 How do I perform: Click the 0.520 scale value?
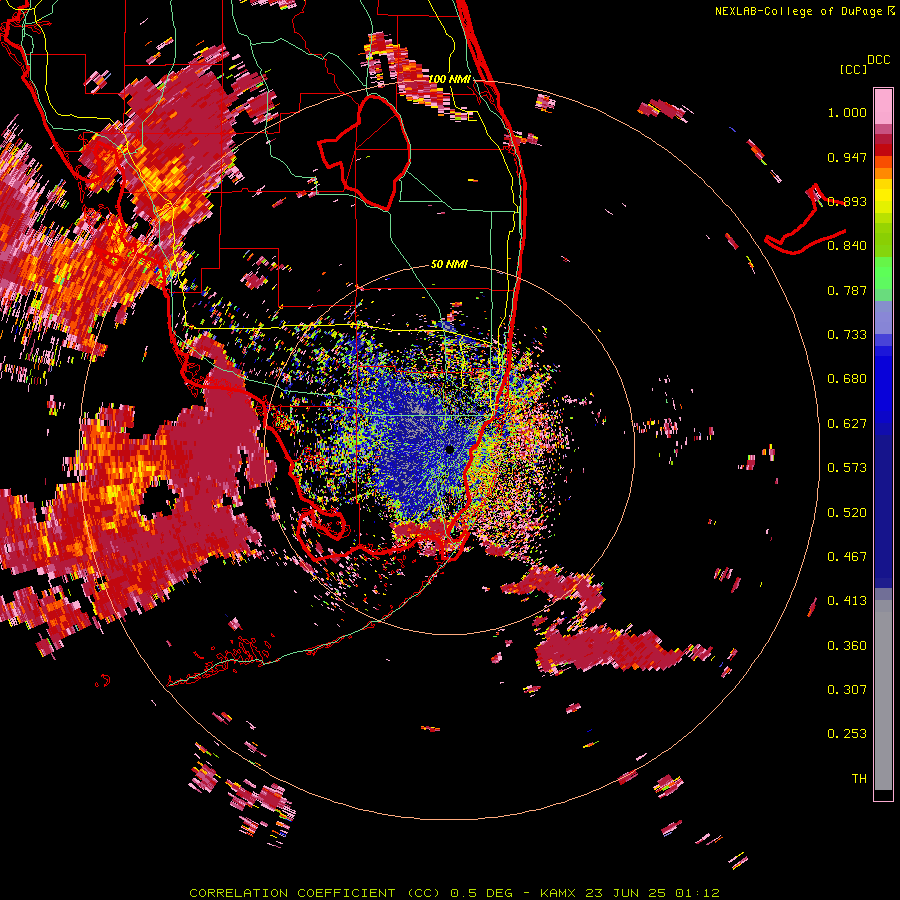(x=847, y=513)
